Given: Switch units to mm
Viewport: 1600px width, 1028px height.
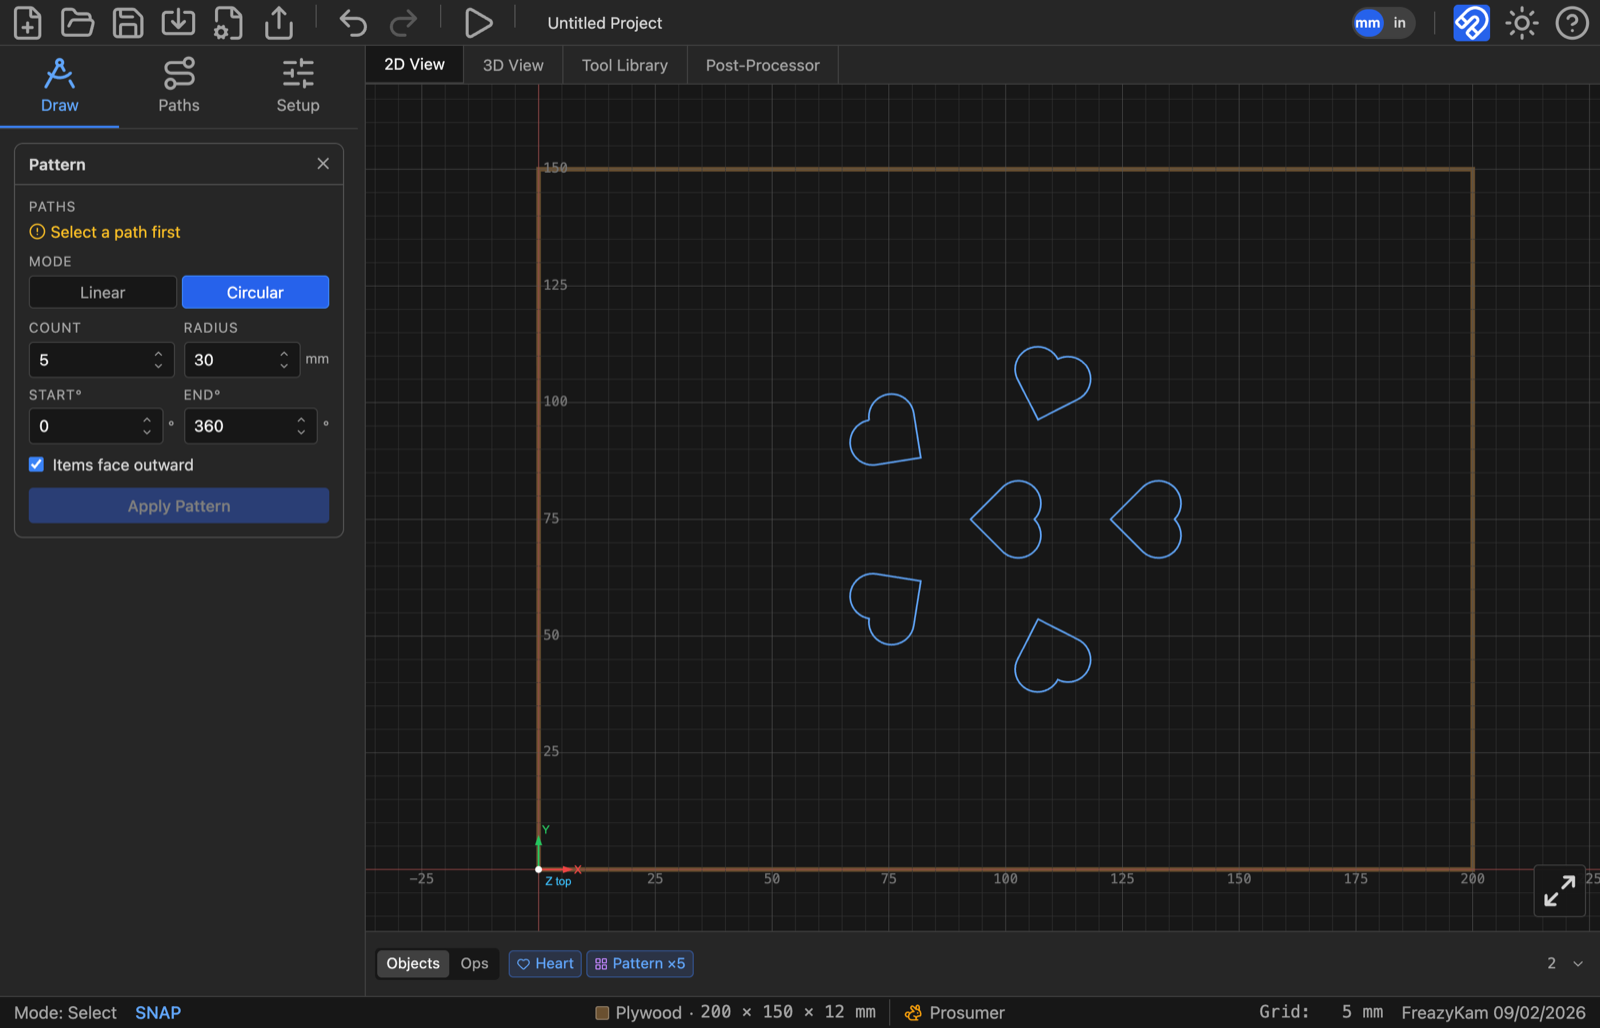Looking at the screenshot, I should pyautogui.click(x=1368, y=23).
